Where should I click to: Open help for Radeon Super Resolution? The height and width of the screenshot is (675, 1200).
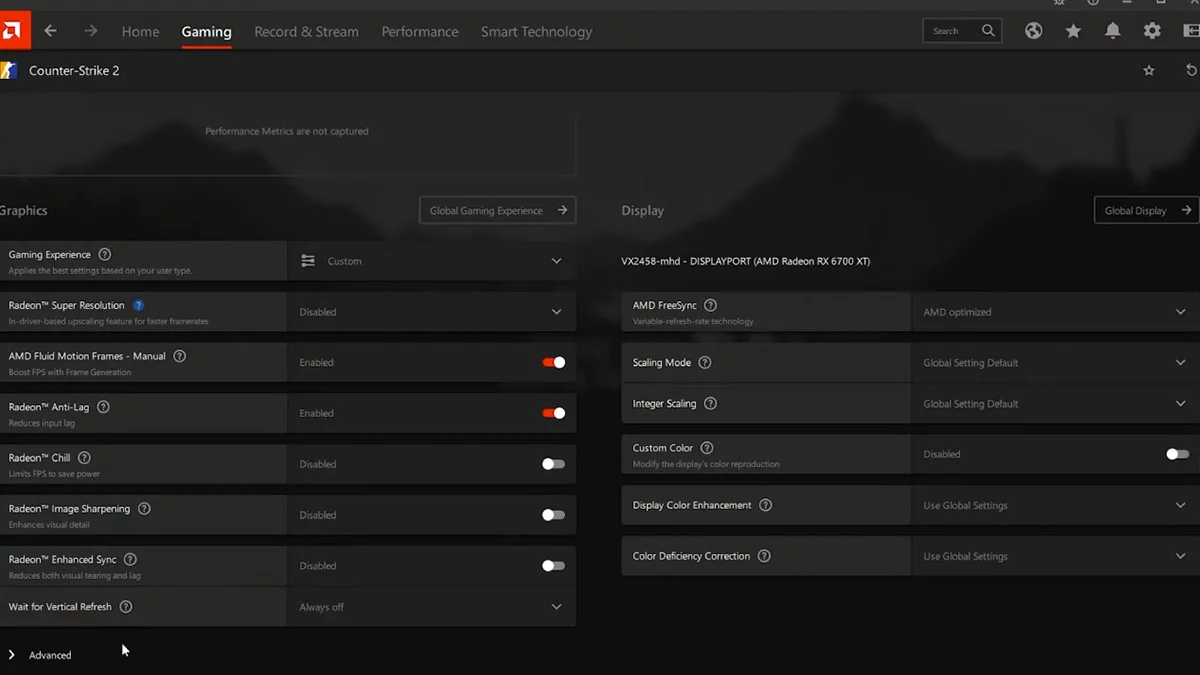point(139,306)
